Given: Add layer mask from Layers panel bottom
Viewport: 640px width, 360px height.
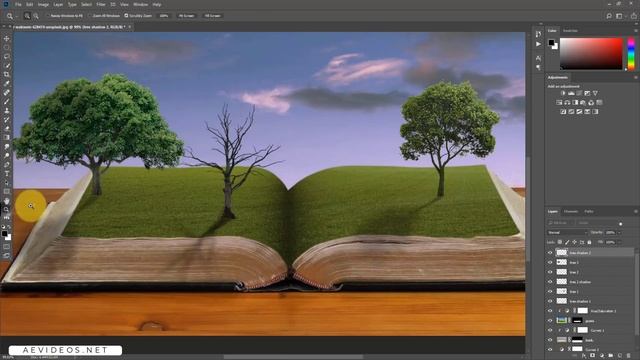Looking at the screenshot, I should point(593,356).
